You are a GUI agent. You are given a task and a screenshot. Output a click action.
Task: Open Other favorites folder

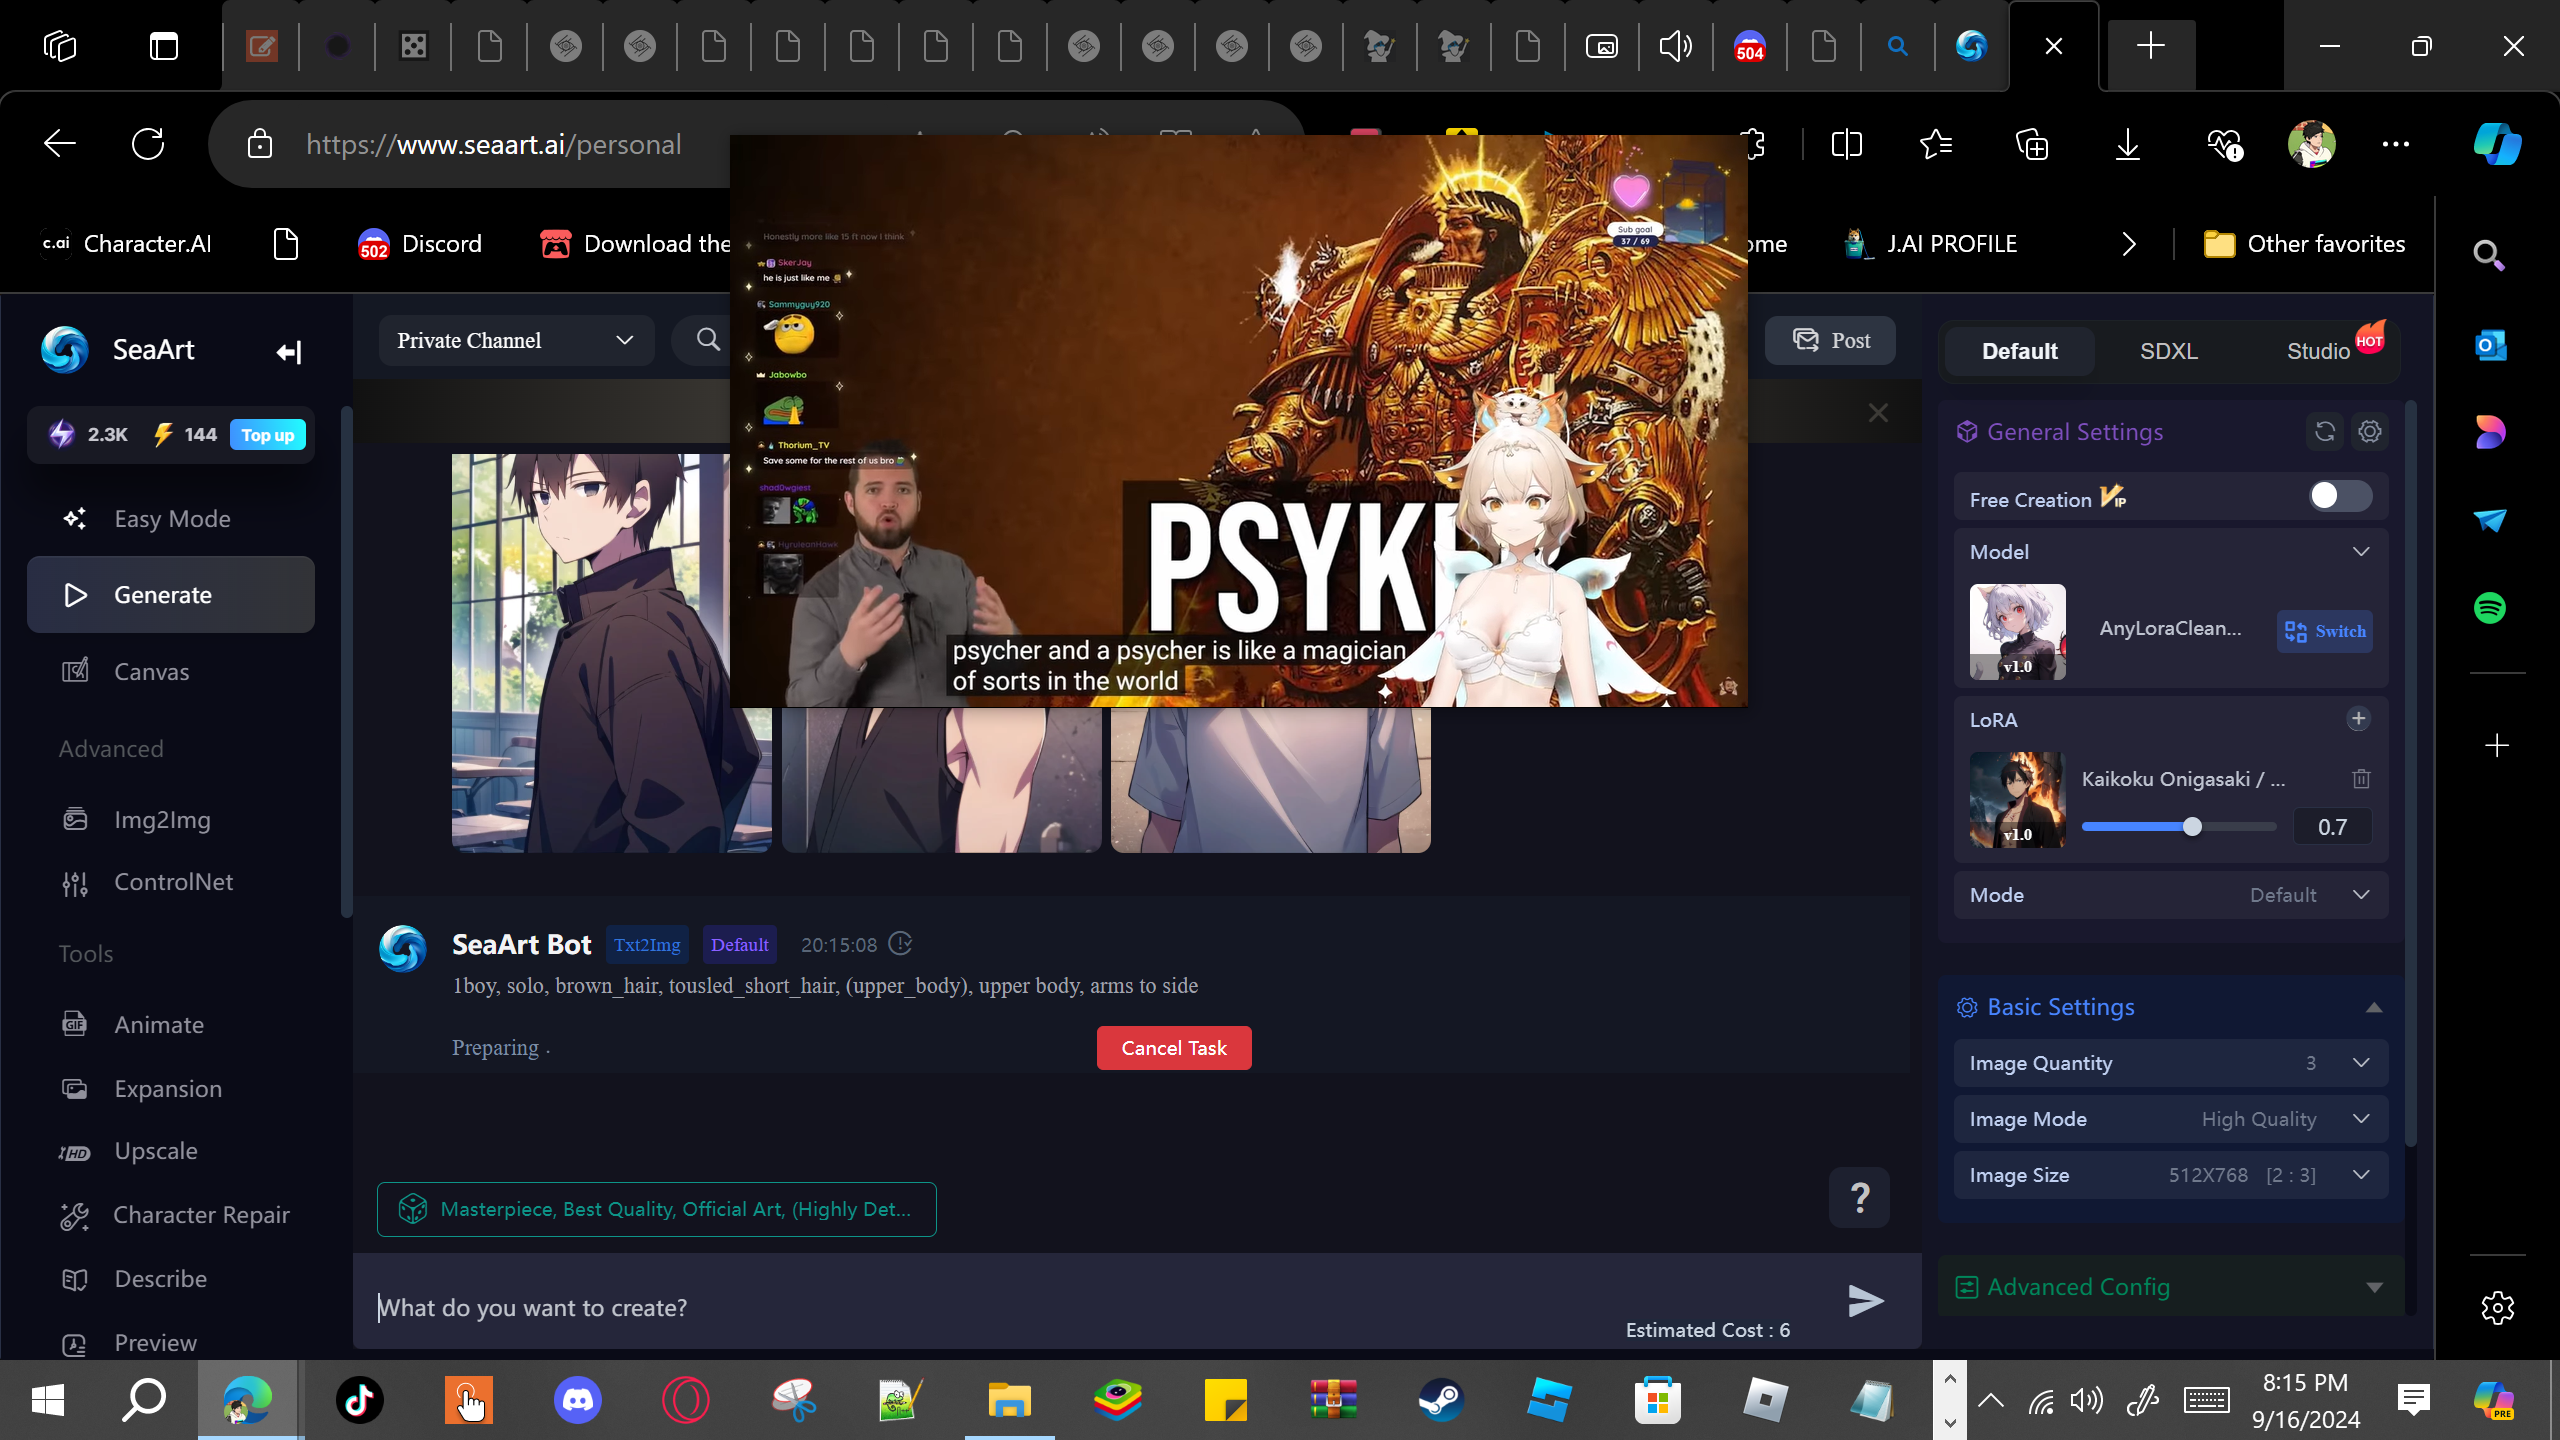[2304, 244]
